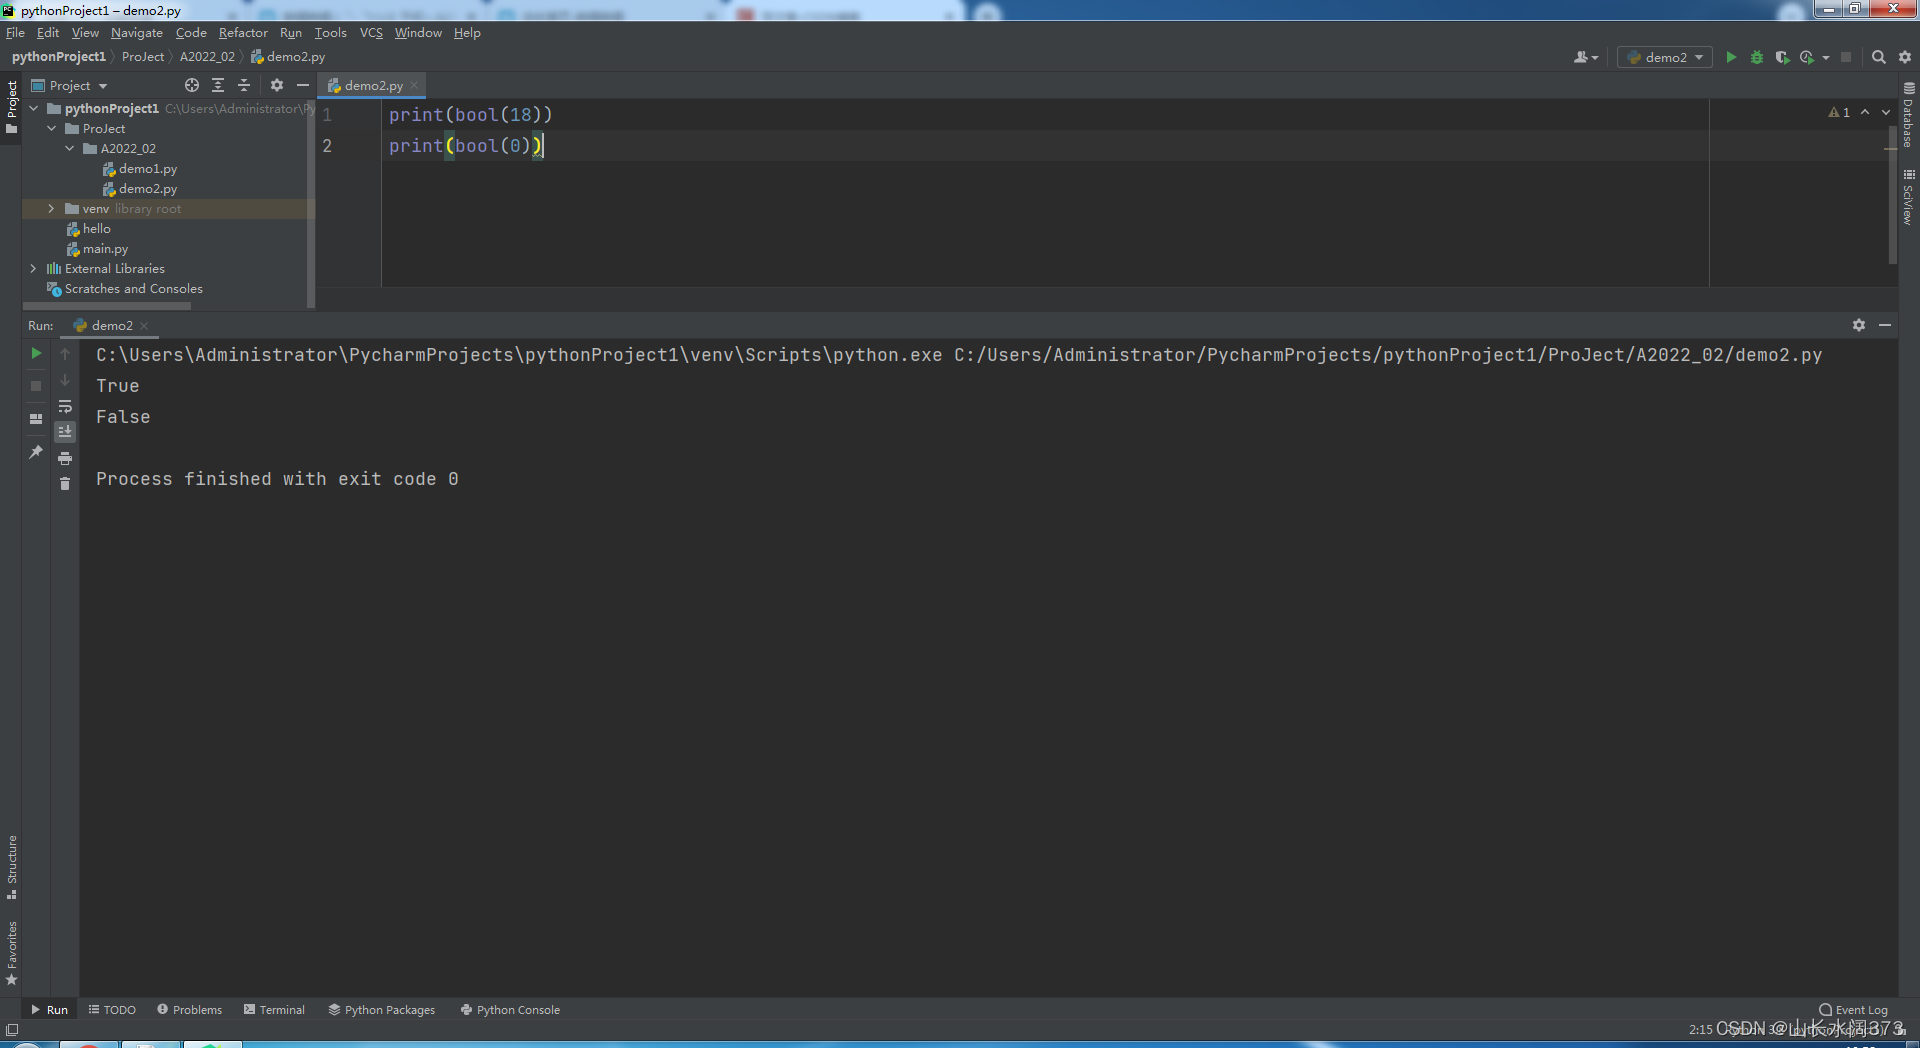The image size is (1920, 1048).
Task: Open IDE settings gear in top toolbar
Action: 1905,57
